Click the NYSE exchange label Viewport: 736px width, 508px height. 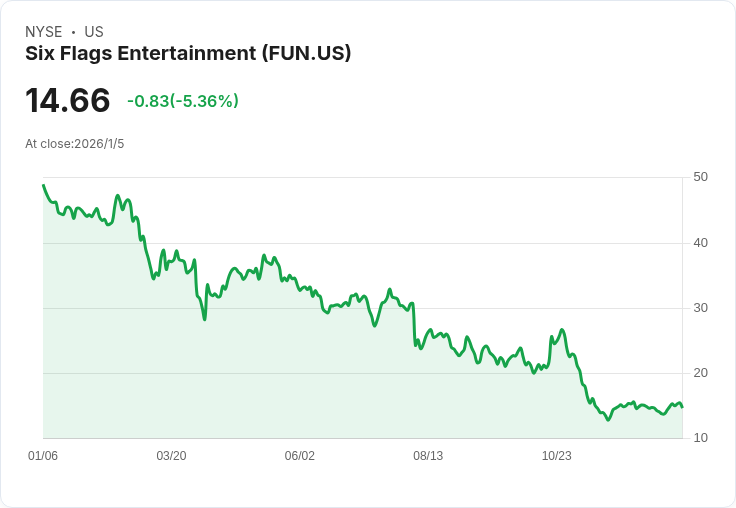click(x=44, y=32)
